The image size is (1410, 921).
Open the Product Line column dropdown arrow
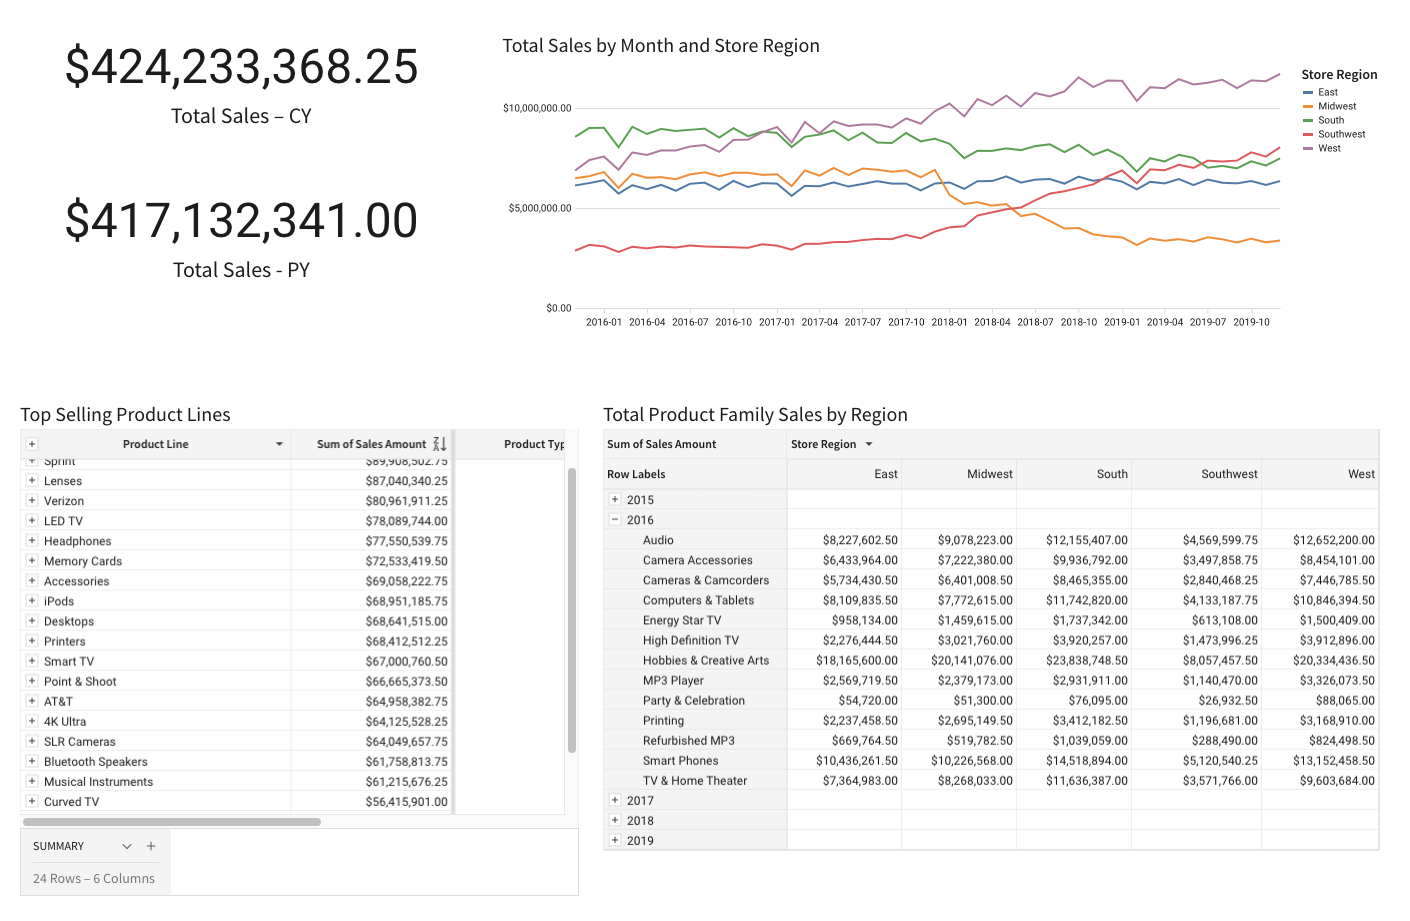pos(279,444)
